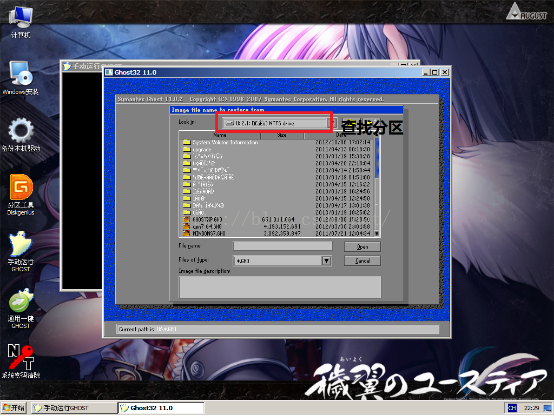This screenshot has height=416, width=554.
Task: Expand the Look in drive dropdown
Action: pyautogui.click(x=333, y=123)
